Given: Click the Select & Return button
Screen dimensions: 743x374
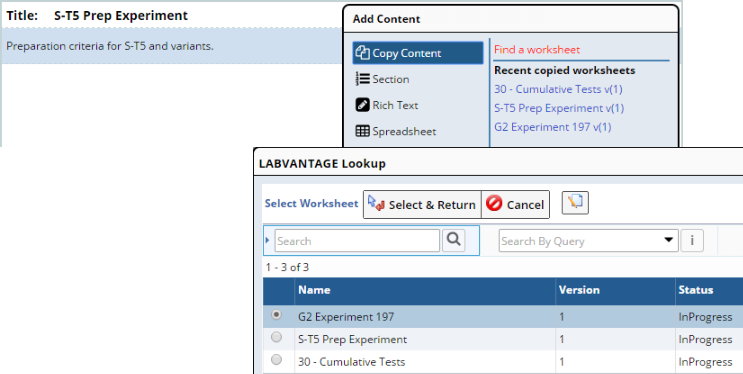Looking at the screenshot, I should click(x=422, y=205).
